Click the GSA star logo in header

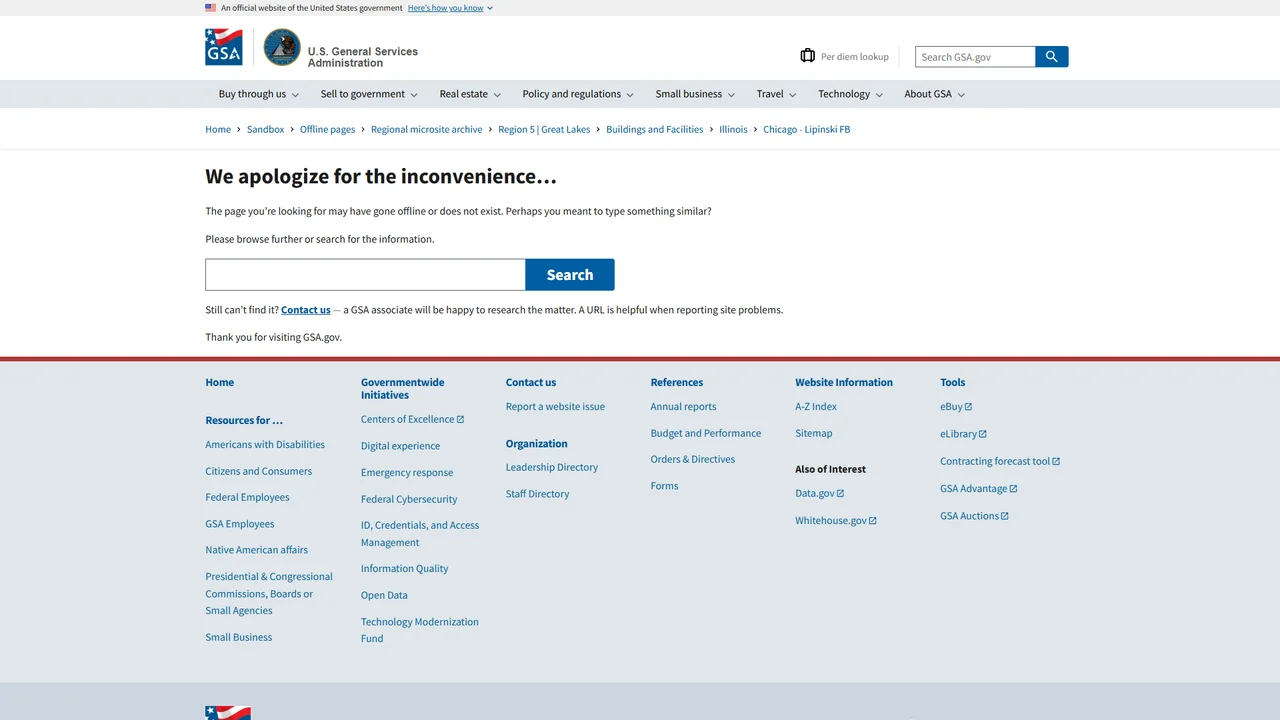[x=223, y=47]
